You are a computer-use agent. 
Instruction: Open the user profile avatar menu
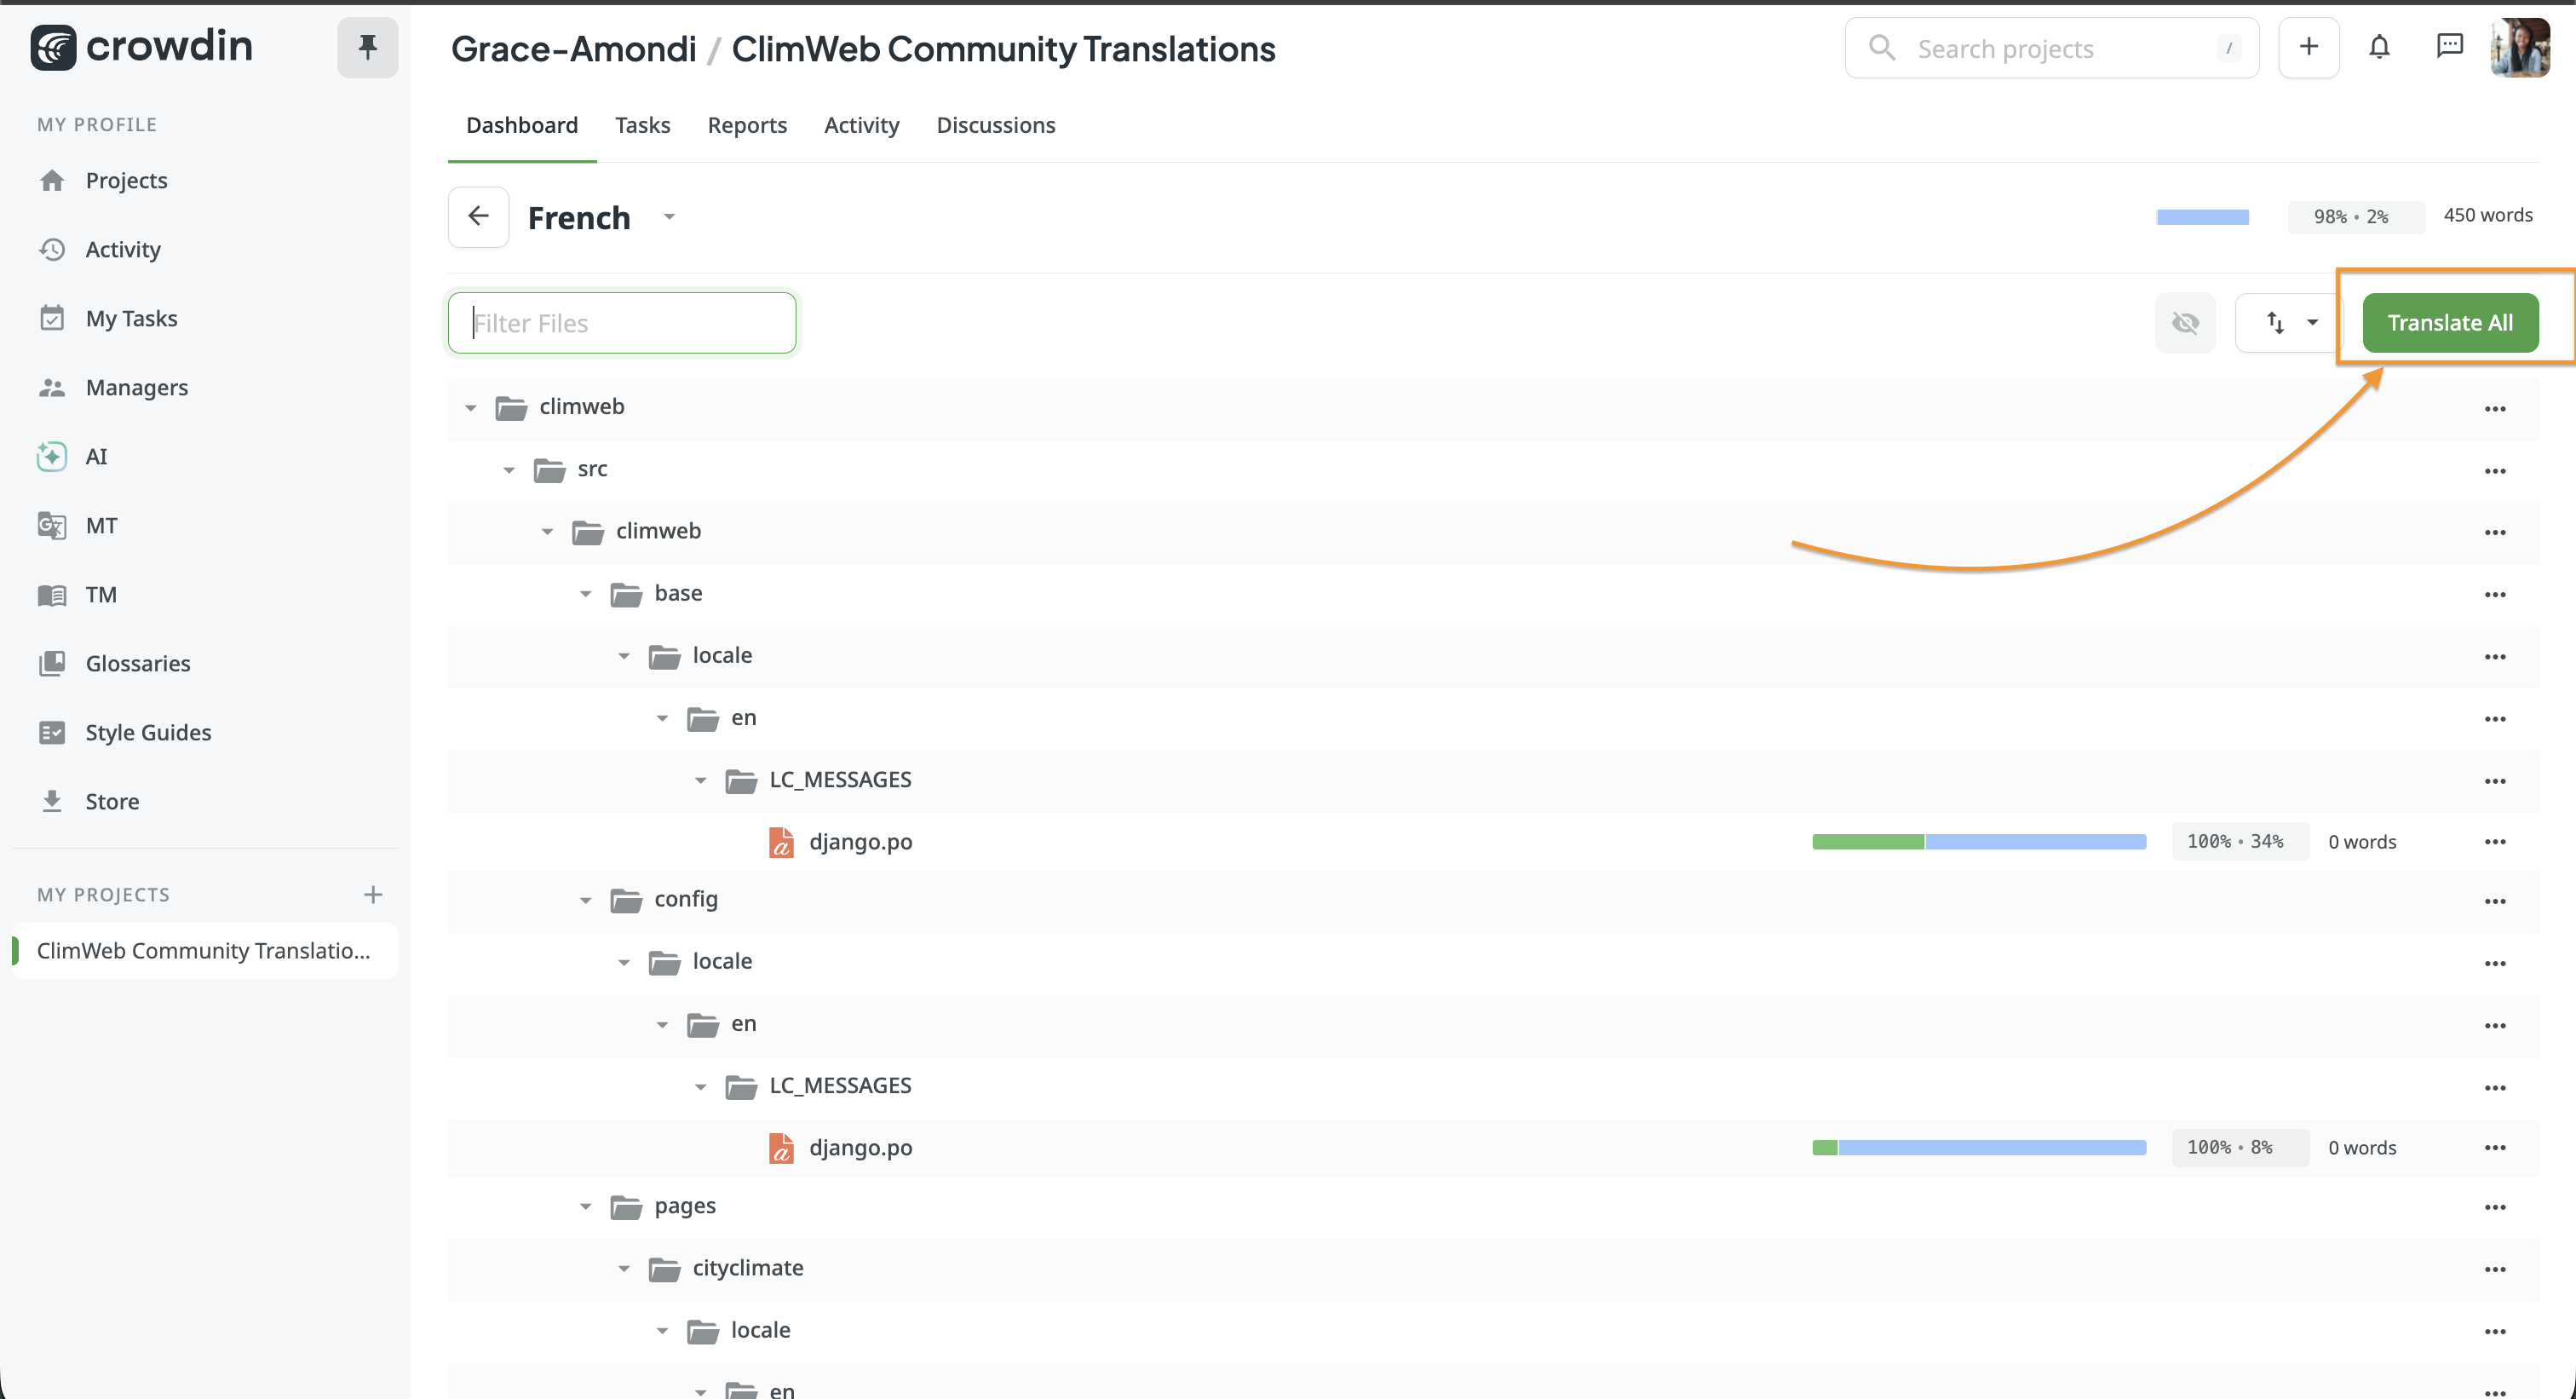tap(2520, 47)
